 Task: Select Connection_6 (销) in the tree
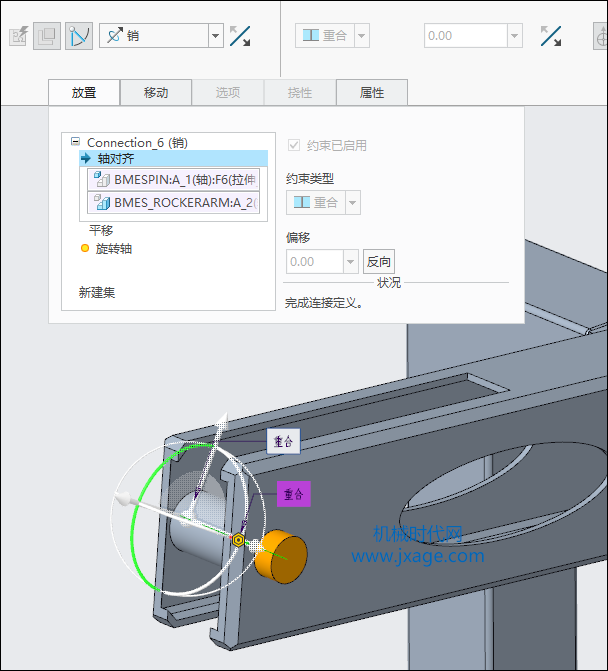137,143
